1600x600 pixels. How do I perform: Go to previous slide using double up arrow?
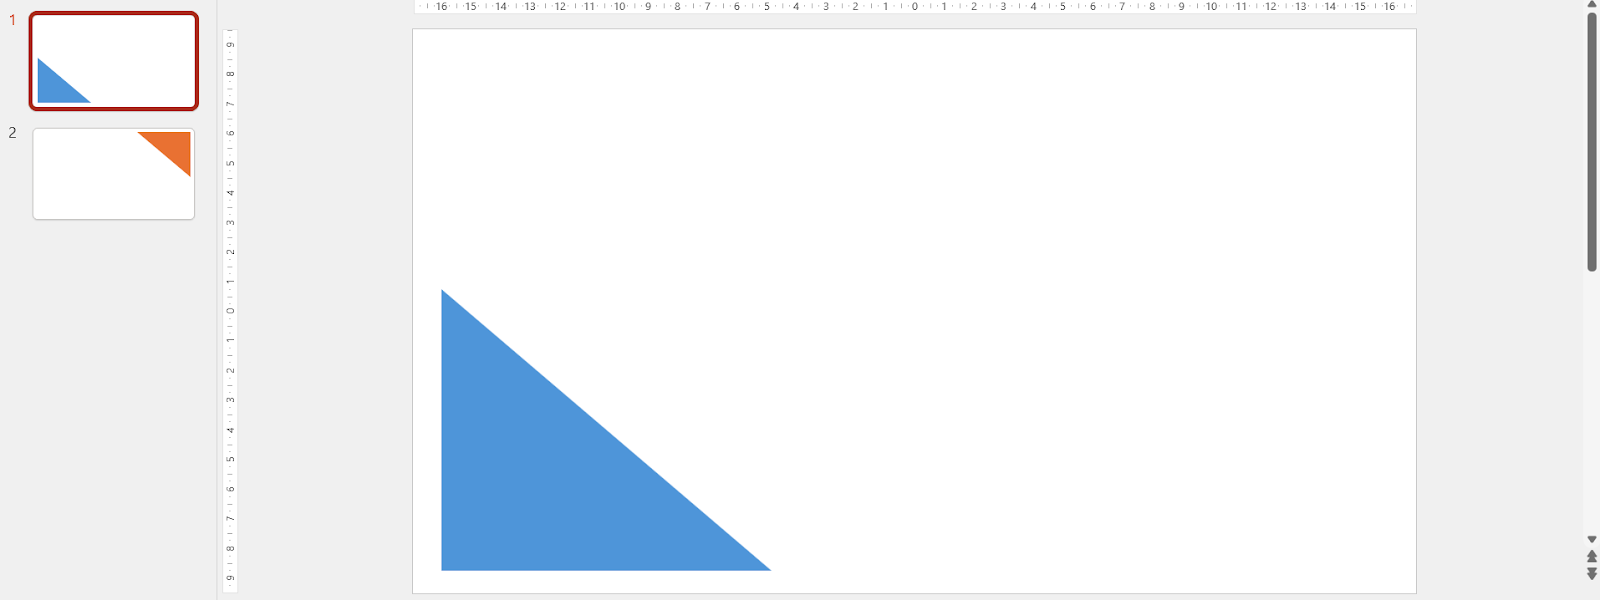pyautogui.click(x=1592, y=556)
